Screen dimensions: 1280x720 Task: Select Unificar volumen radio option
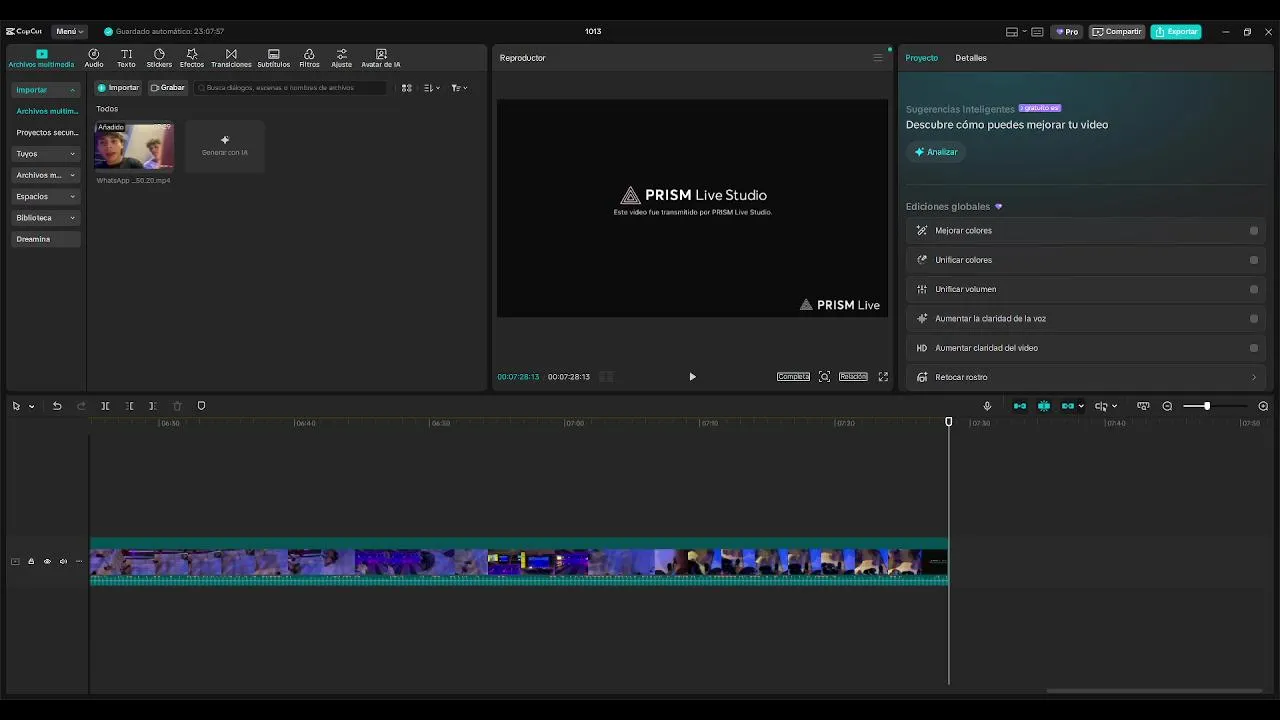(x=1254, y=289)
